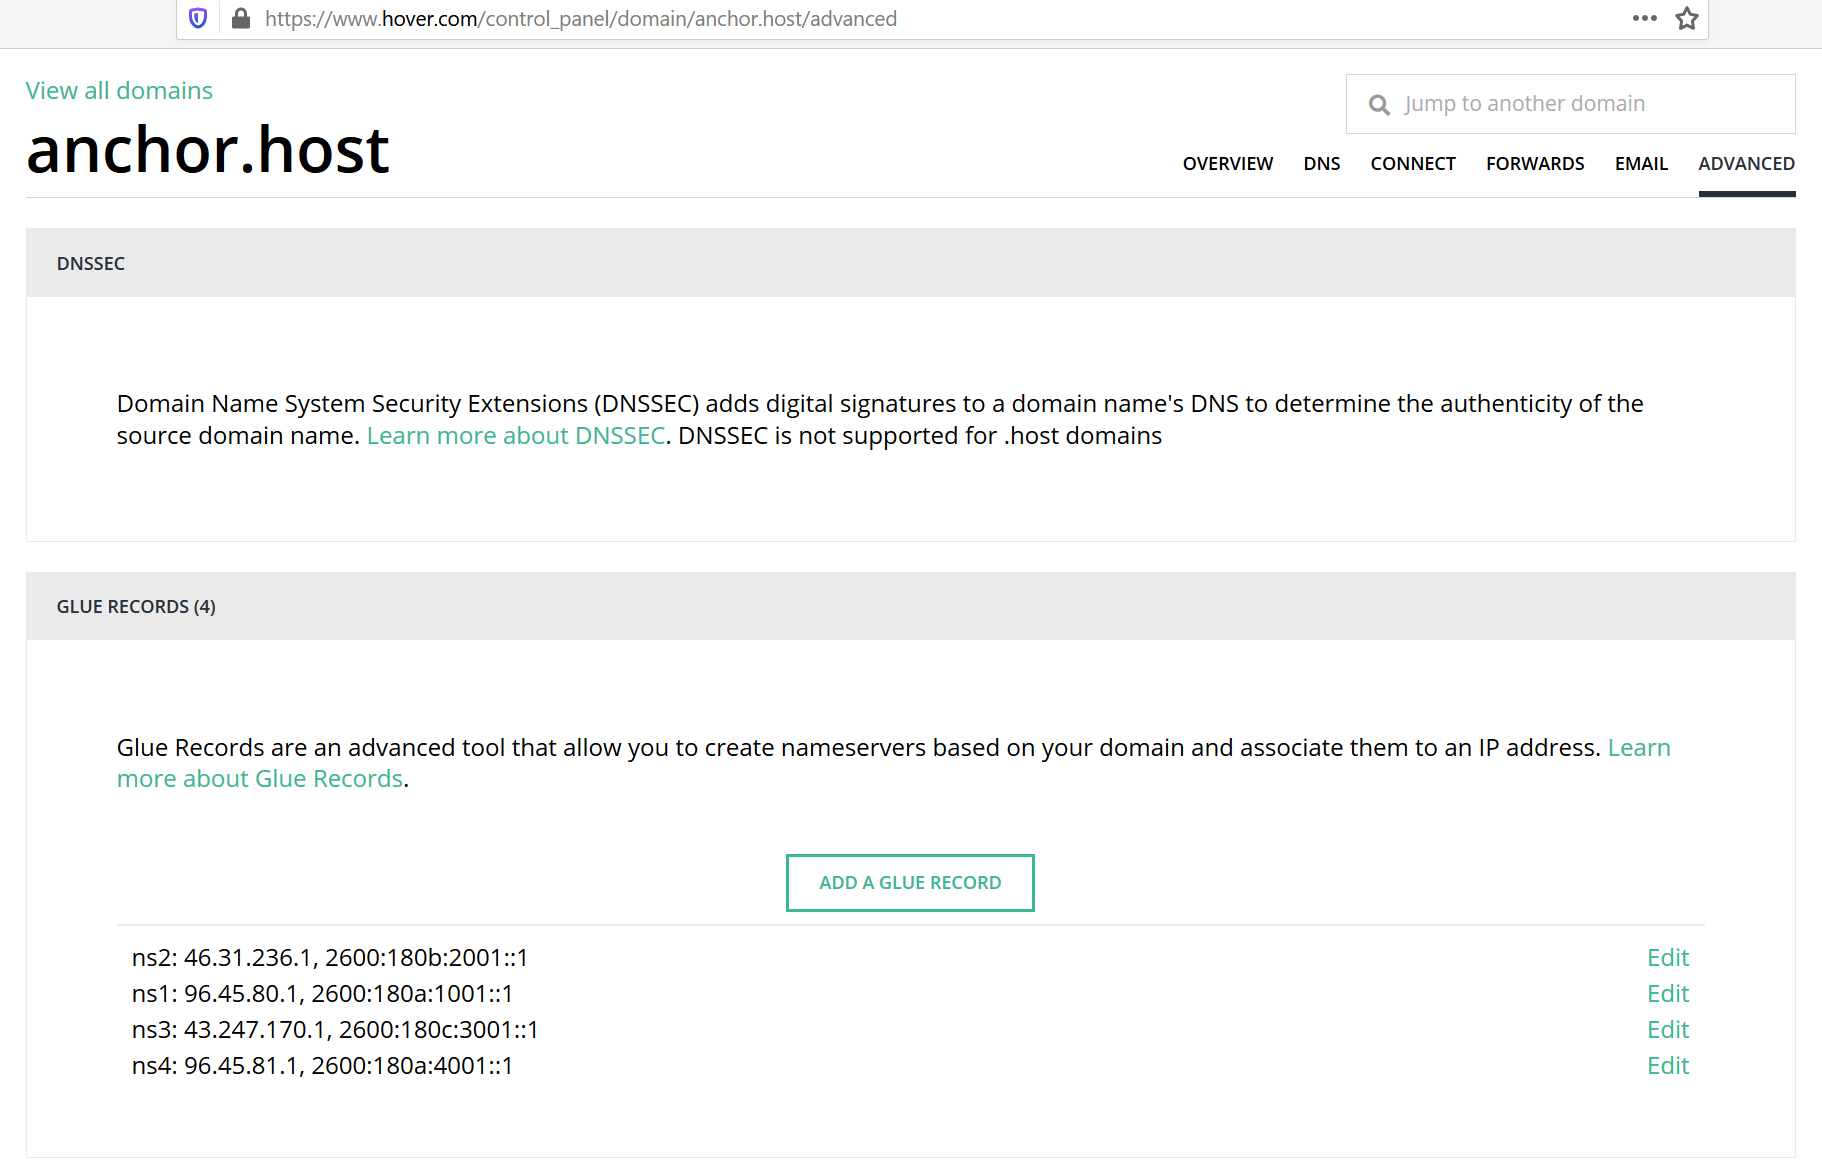This screenshot has height=1176, width=1822.
Task: Select the Advanced tab
Action: point(1746,164)
